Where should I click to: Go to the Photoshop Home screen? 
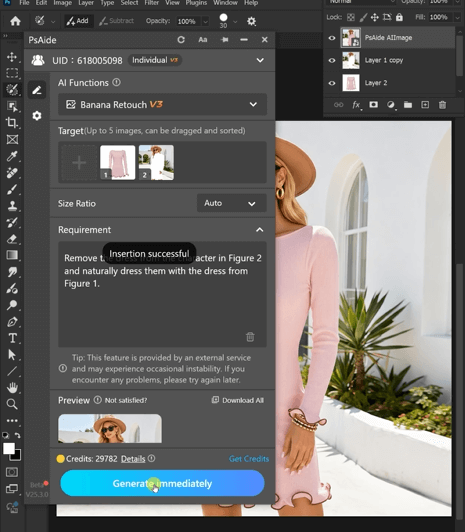[15, 21]
